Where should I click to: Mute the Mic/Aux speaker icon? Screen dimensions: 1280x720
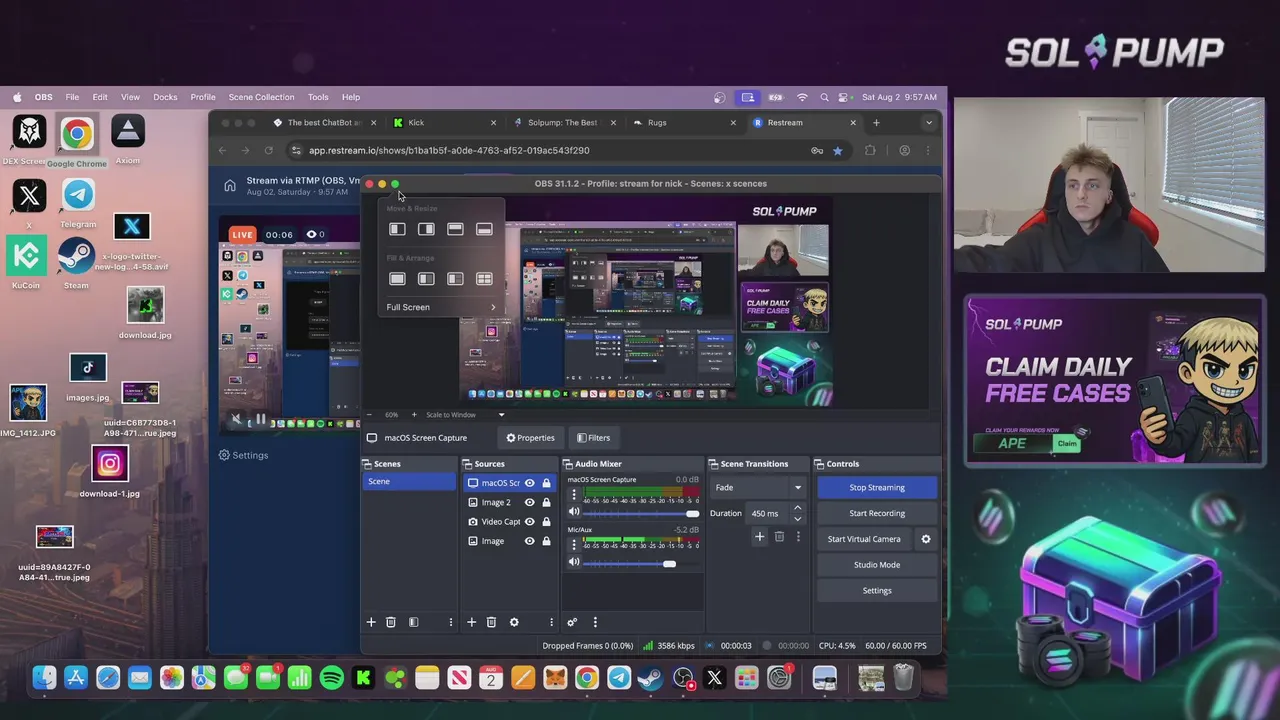pos(574,562)
